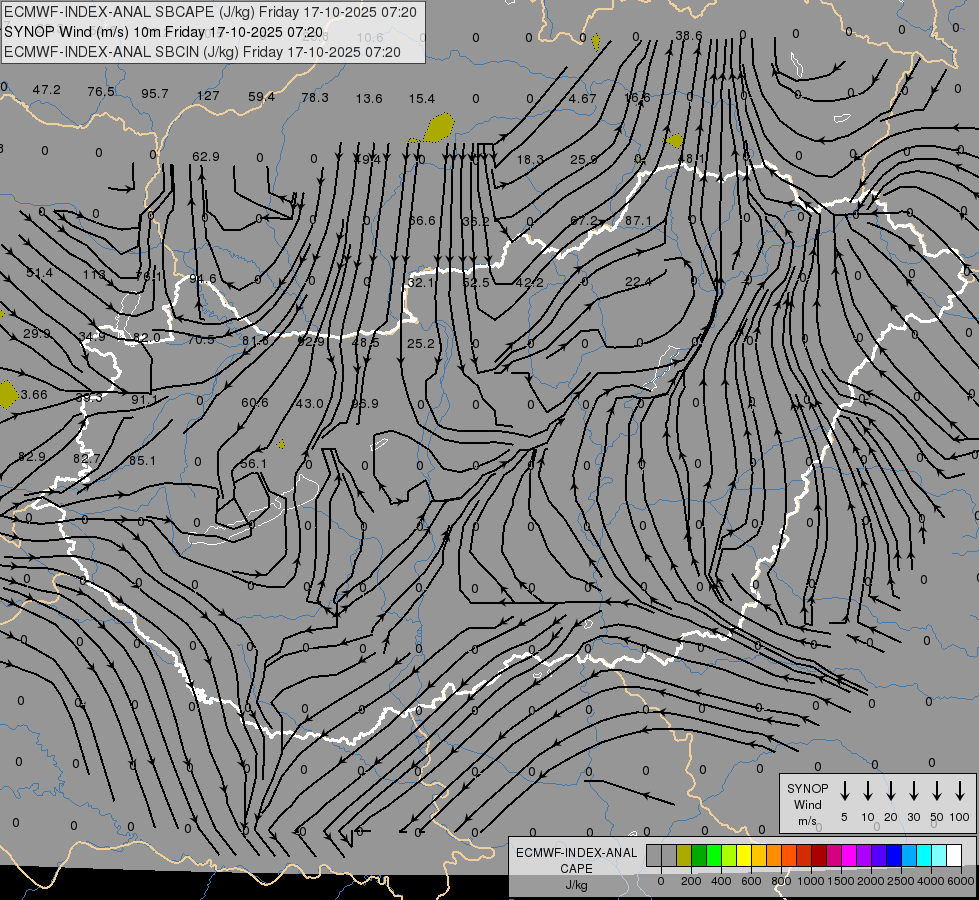Viewport: 979px width, 900px height.
Task: Pick the white swatch ending the CAPE scale
Action: (954, 856)
